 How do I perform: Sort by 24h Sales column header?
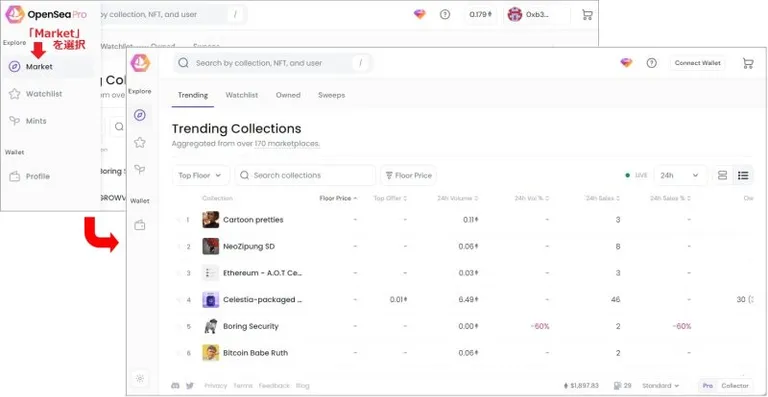point(603,198)
